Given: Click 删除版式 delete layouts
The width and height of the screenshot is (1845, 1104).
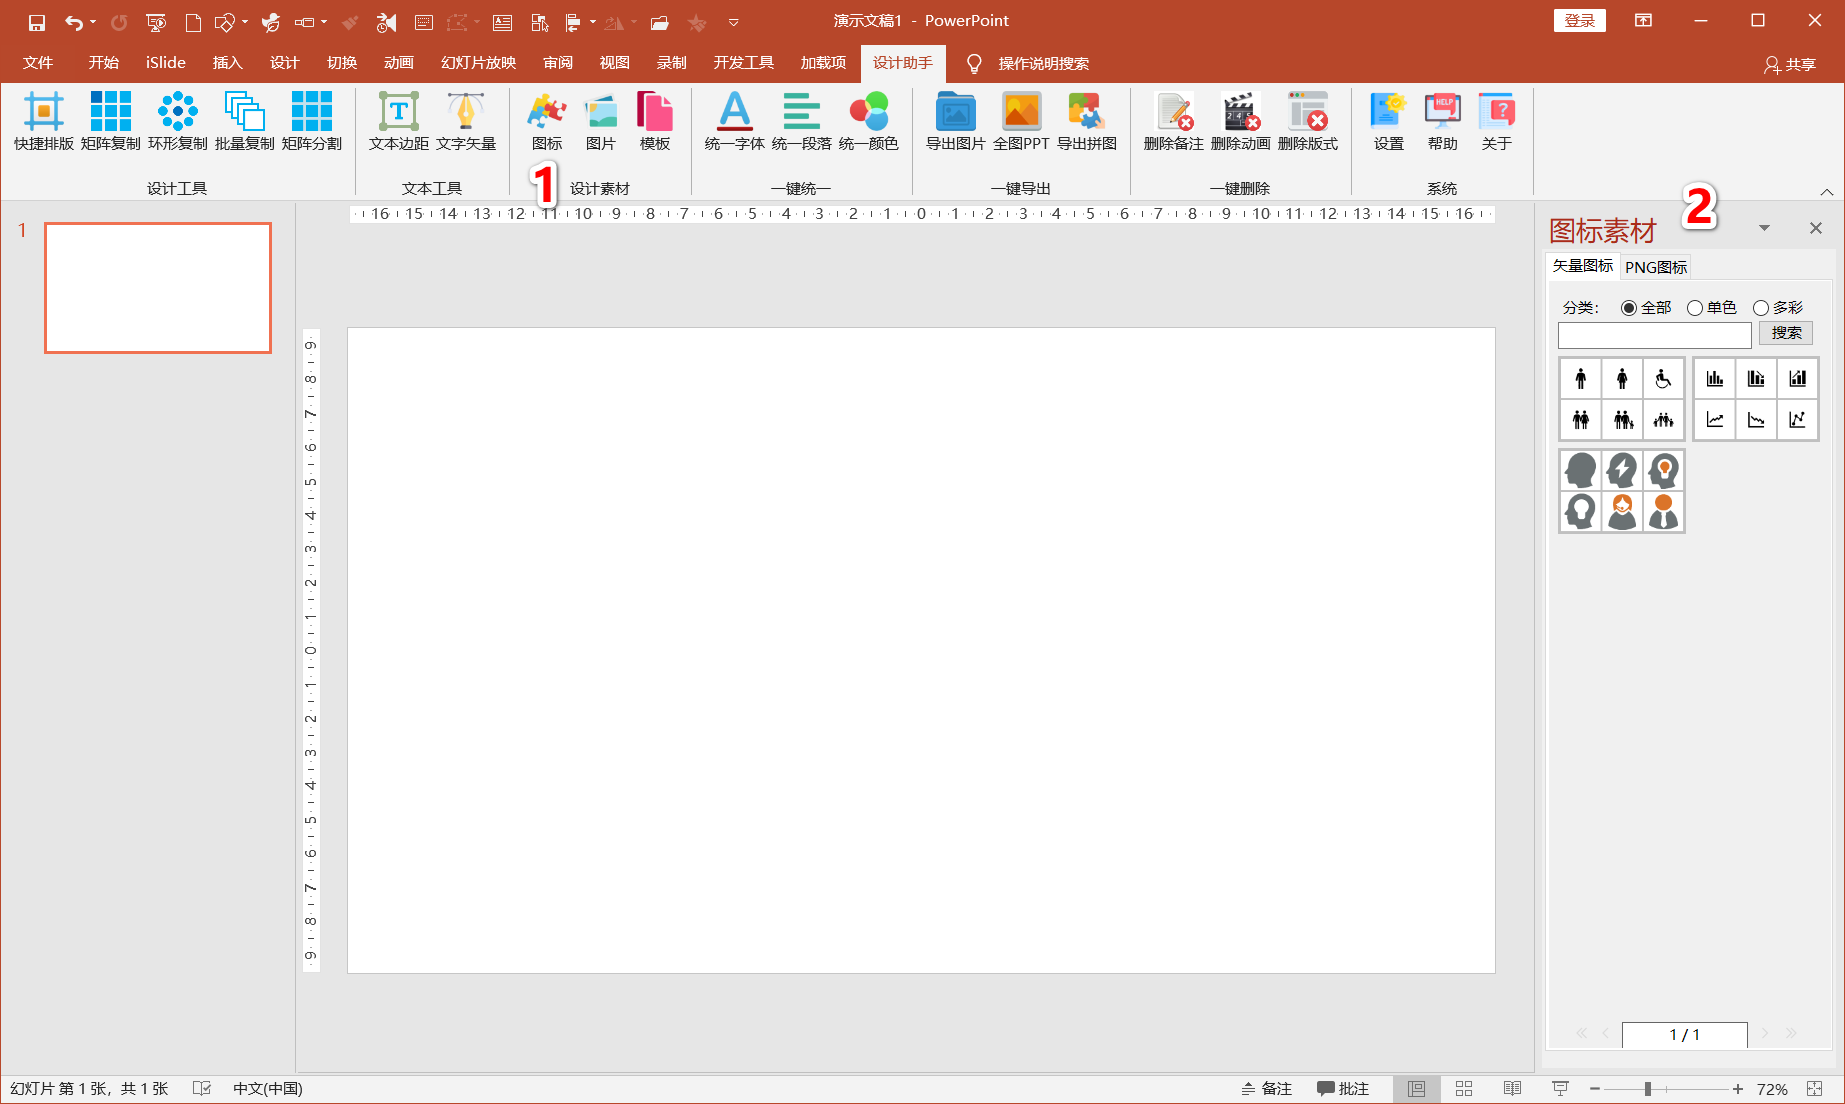Looking at the screenshot, I should coord(1308,122).
